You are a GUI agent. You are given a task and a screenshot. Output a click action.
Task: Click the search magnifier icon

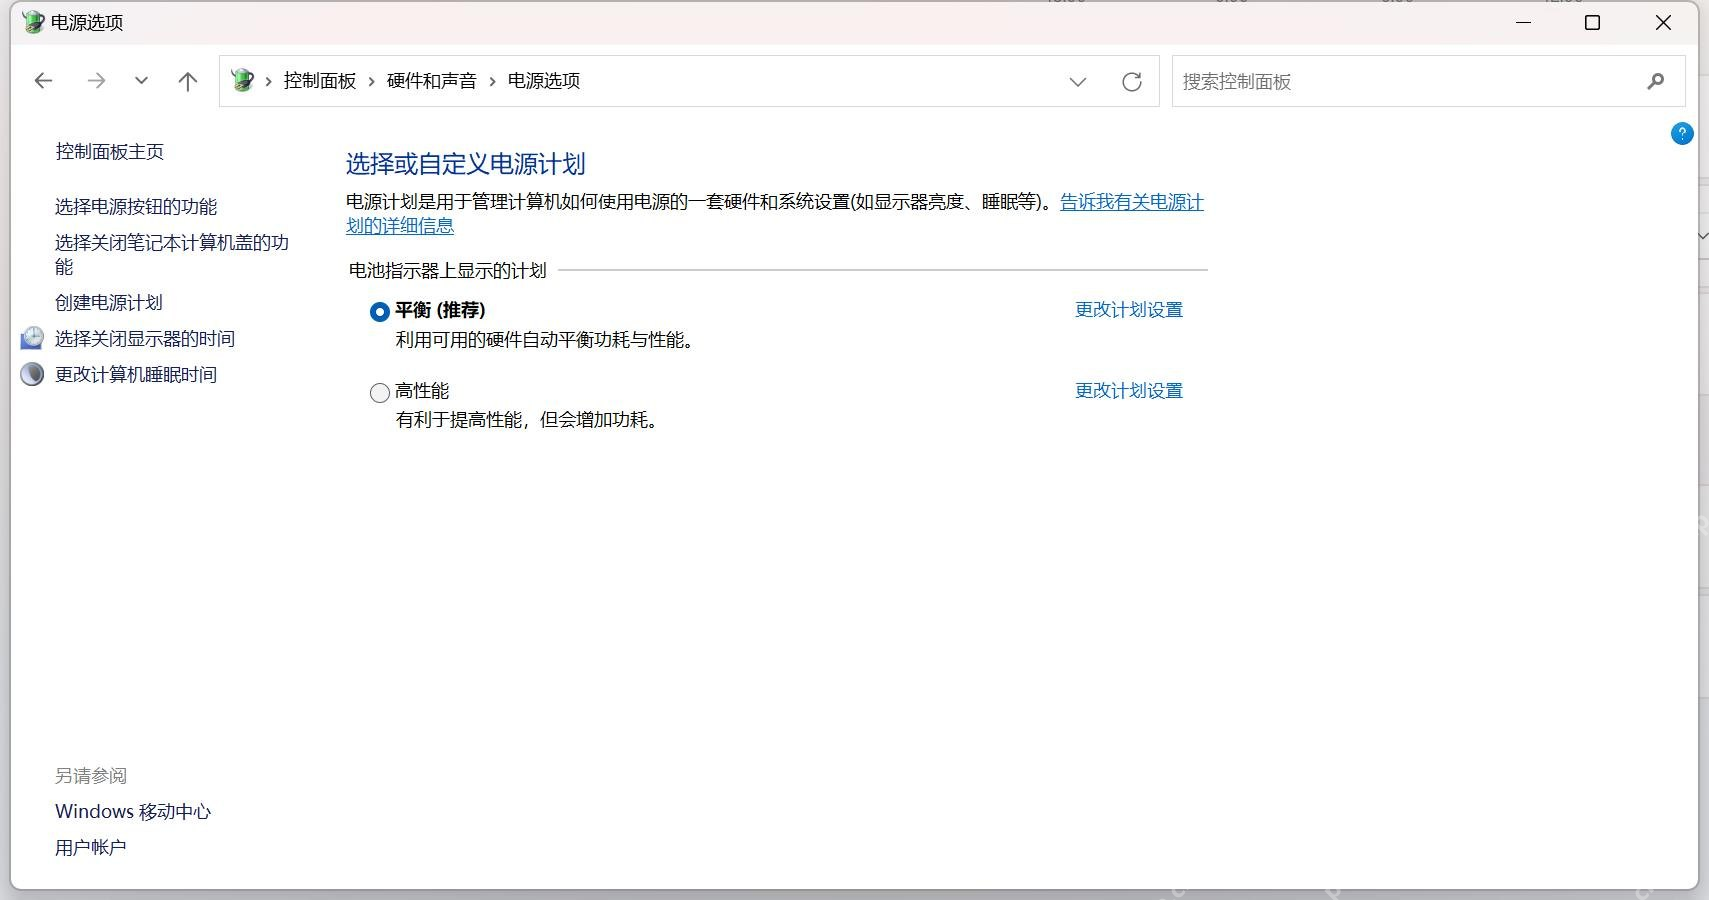coord(1656,81)
